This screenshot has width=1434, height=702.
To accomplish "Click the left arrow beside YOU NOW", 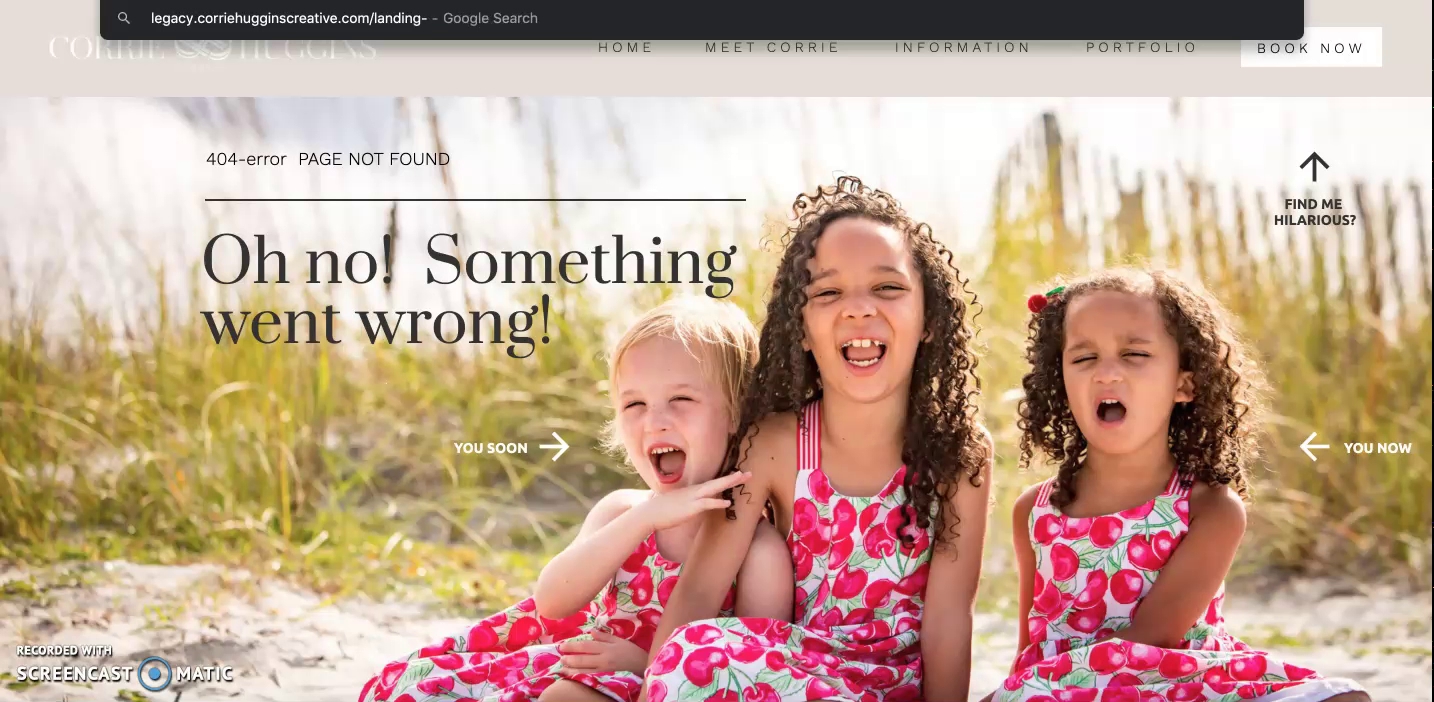I will (1314, 447).
